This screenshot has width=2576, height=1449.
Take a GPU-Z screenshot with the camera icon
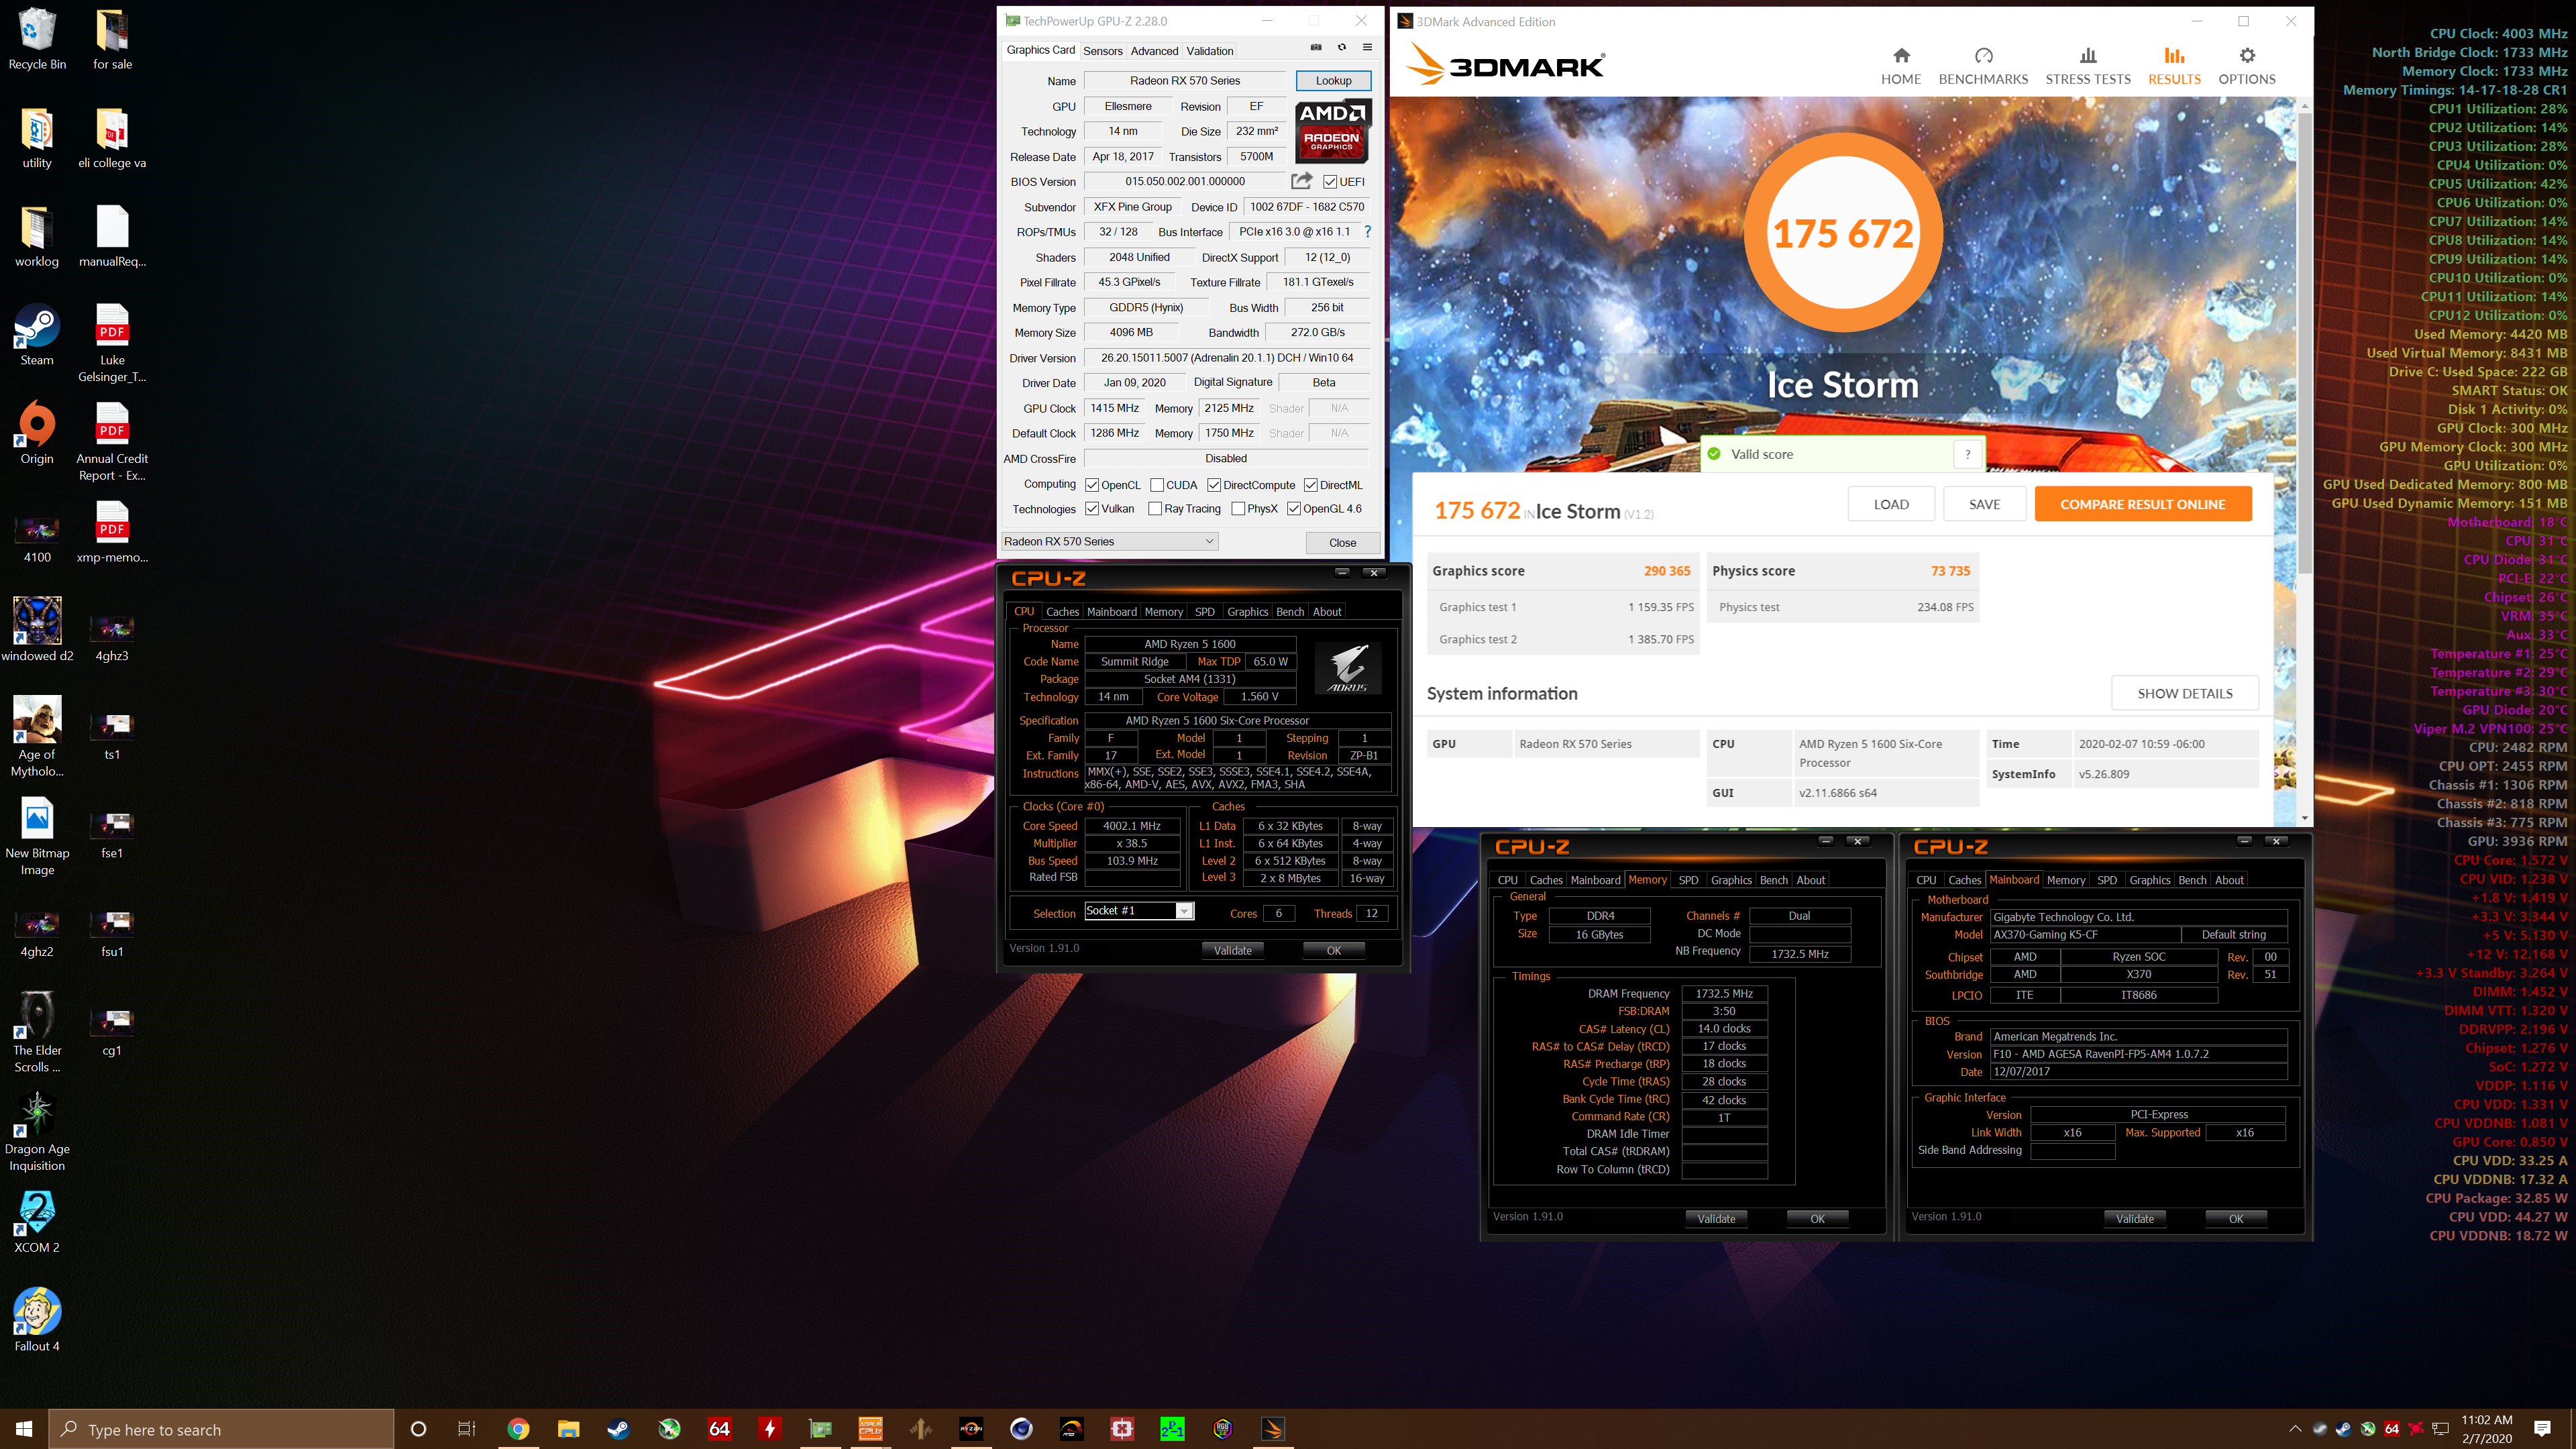(1316, 47)
